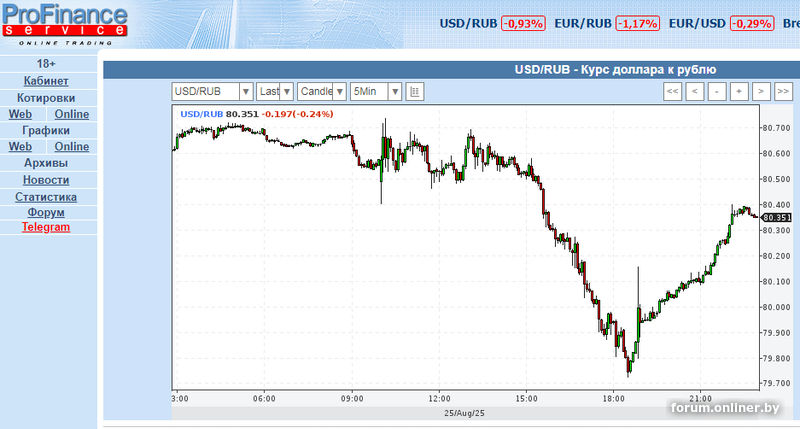Click the 18+ label in sidebar
The image size is (800, 429).
click(46, 64)
